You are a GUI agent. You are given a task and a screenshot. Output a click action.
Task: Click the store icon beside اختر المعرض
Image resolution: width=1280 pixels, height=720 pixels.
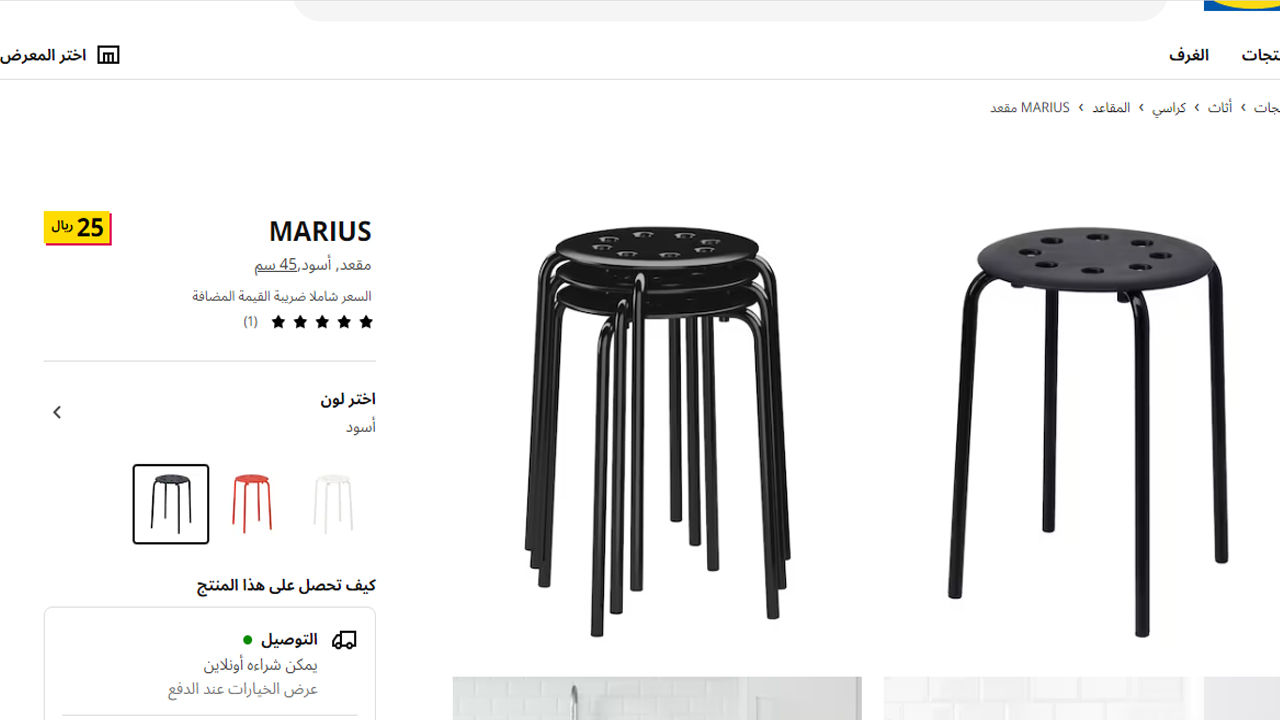click(x=108, y=55)
